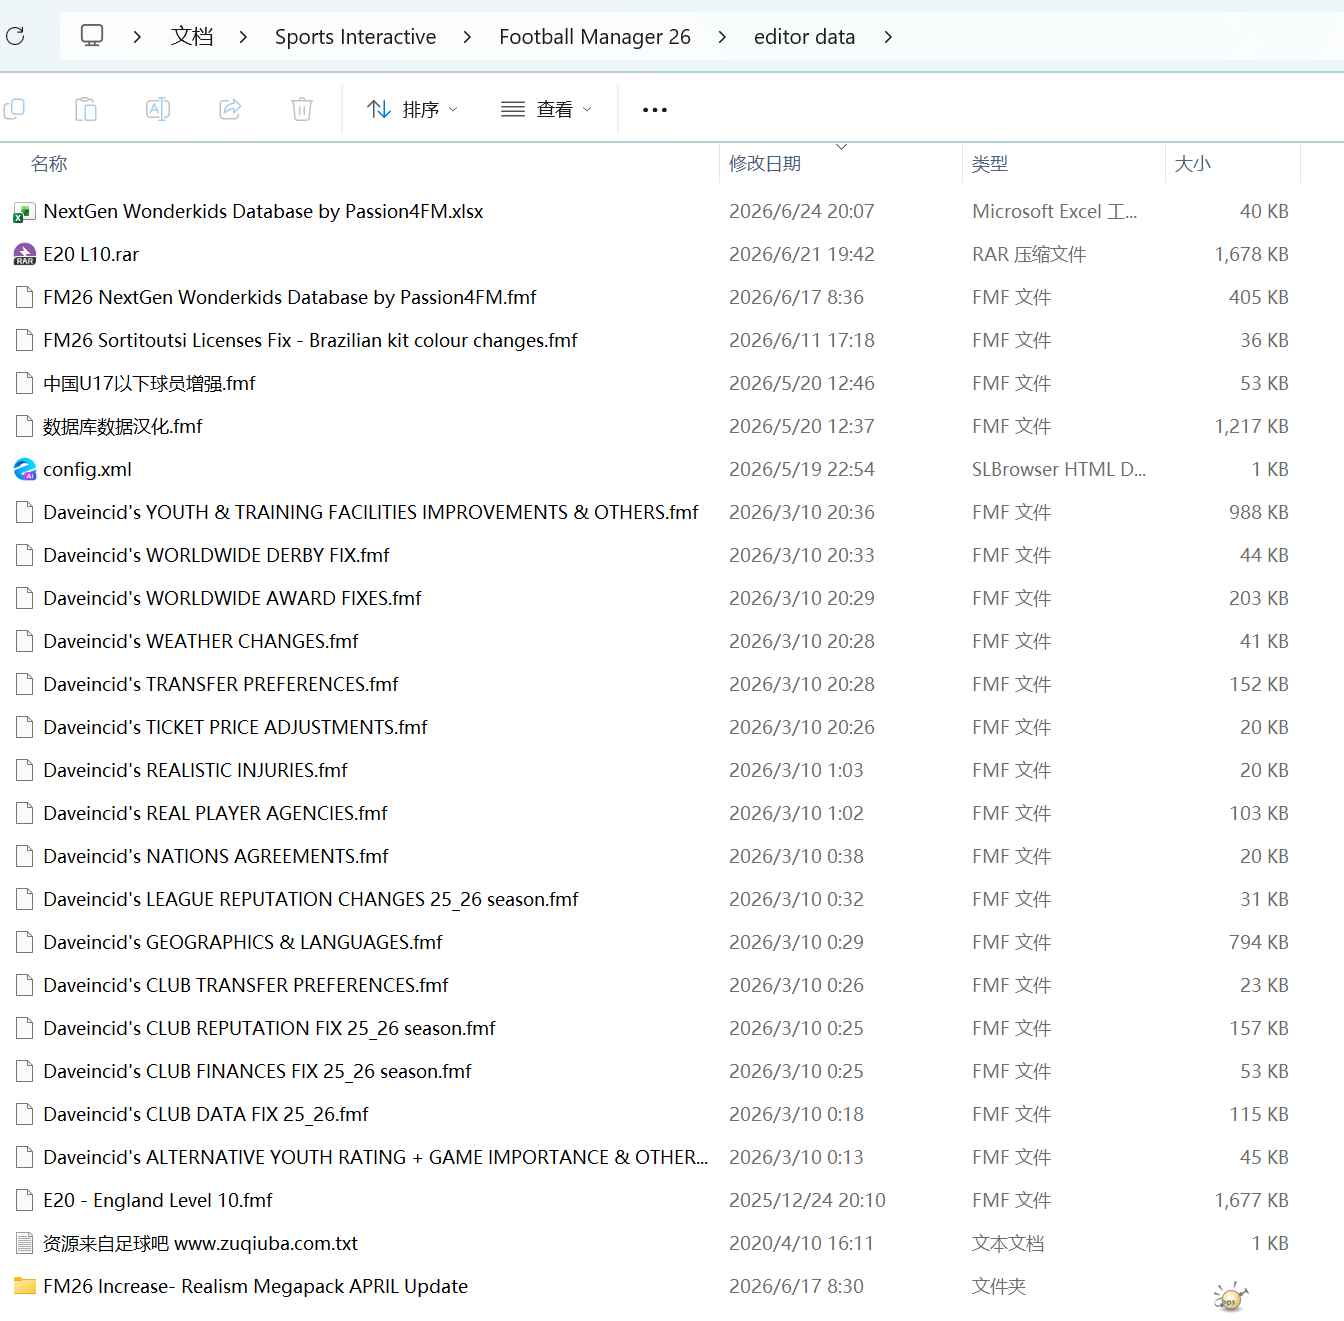Image resolution: width=1344 pixels, height=1321 pixels.
Task: Expand chevron after Football Manager 26 breadcrumb
Action: (x=722, y=37)
